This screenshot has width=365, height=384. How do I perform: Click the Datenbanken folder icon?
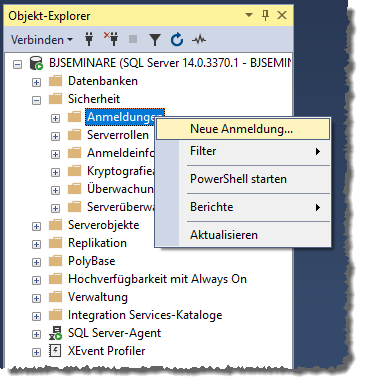click(x=55, y=81)
